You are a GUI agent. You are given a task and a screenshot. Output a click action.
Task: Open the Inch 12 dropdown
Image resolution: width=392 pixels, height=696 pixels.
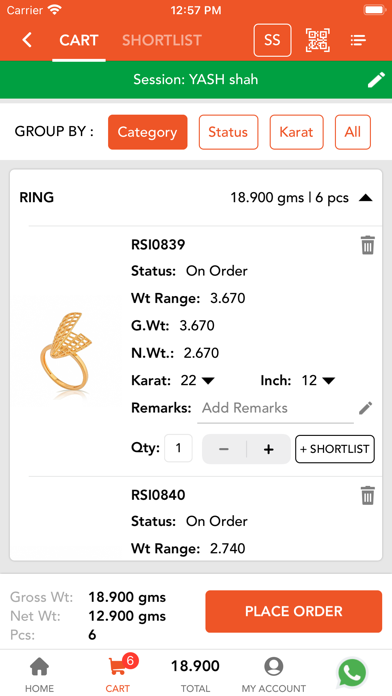tap(318, 380)
